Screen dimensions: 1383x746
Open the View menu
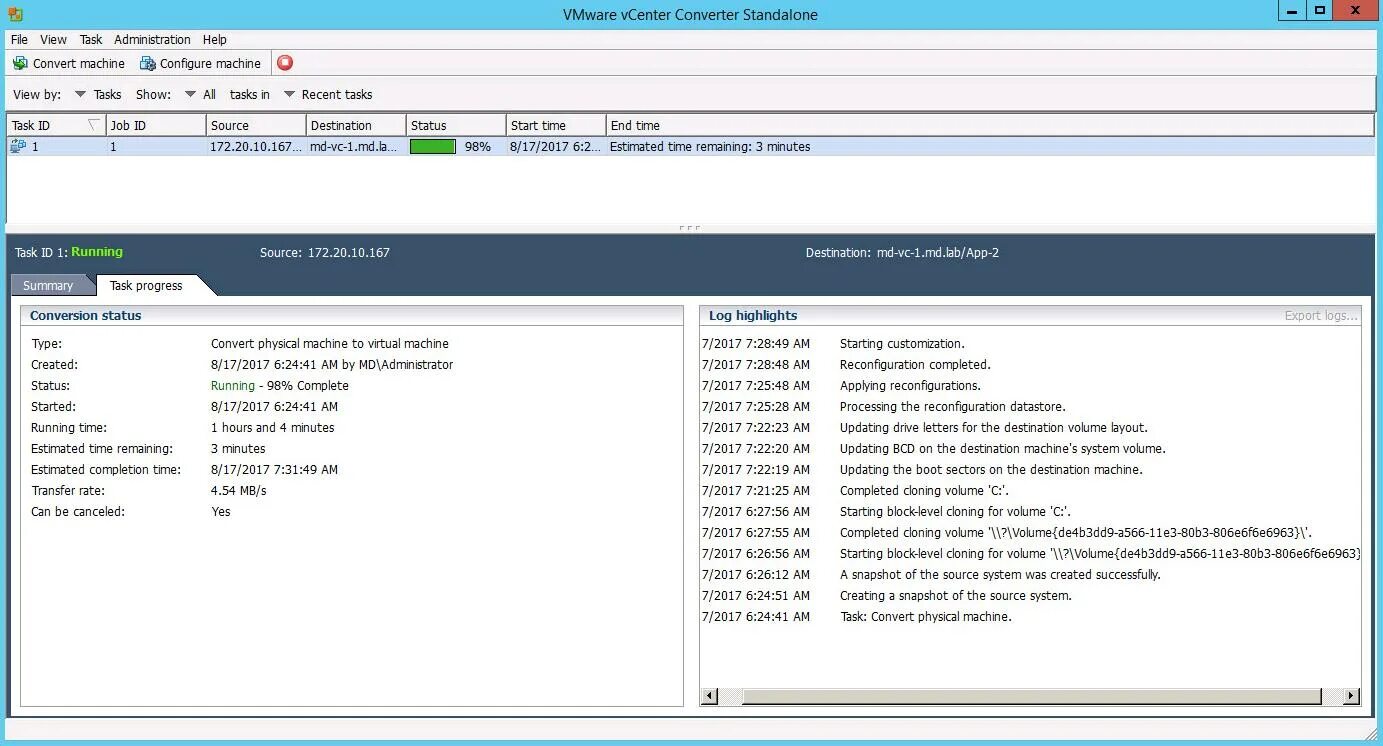pos(53,40)
